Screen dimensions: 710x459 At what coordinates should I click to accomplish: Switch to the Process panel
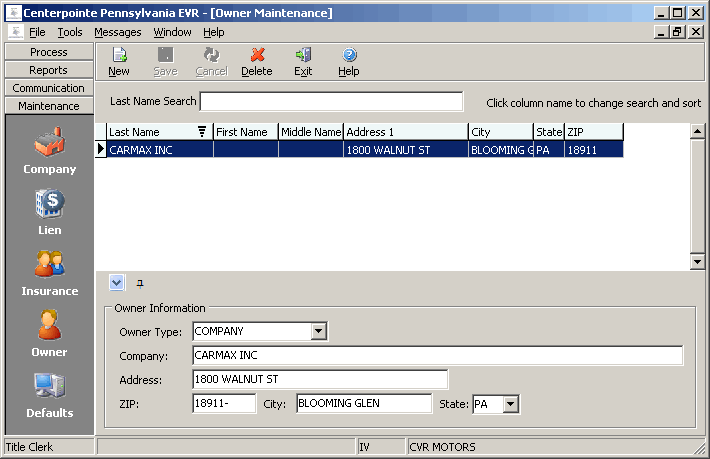point(49,52)
